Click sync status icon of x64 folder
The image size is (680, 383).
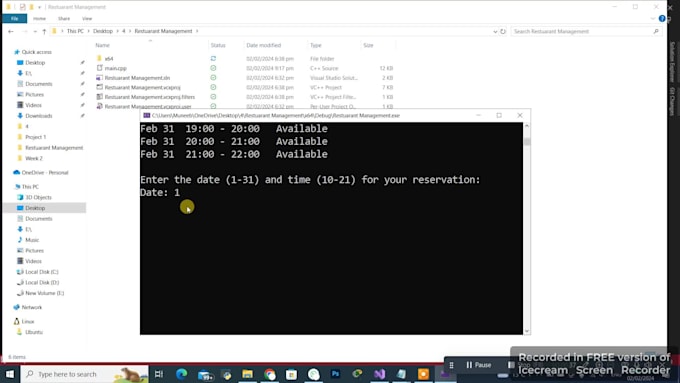point(213,59)
